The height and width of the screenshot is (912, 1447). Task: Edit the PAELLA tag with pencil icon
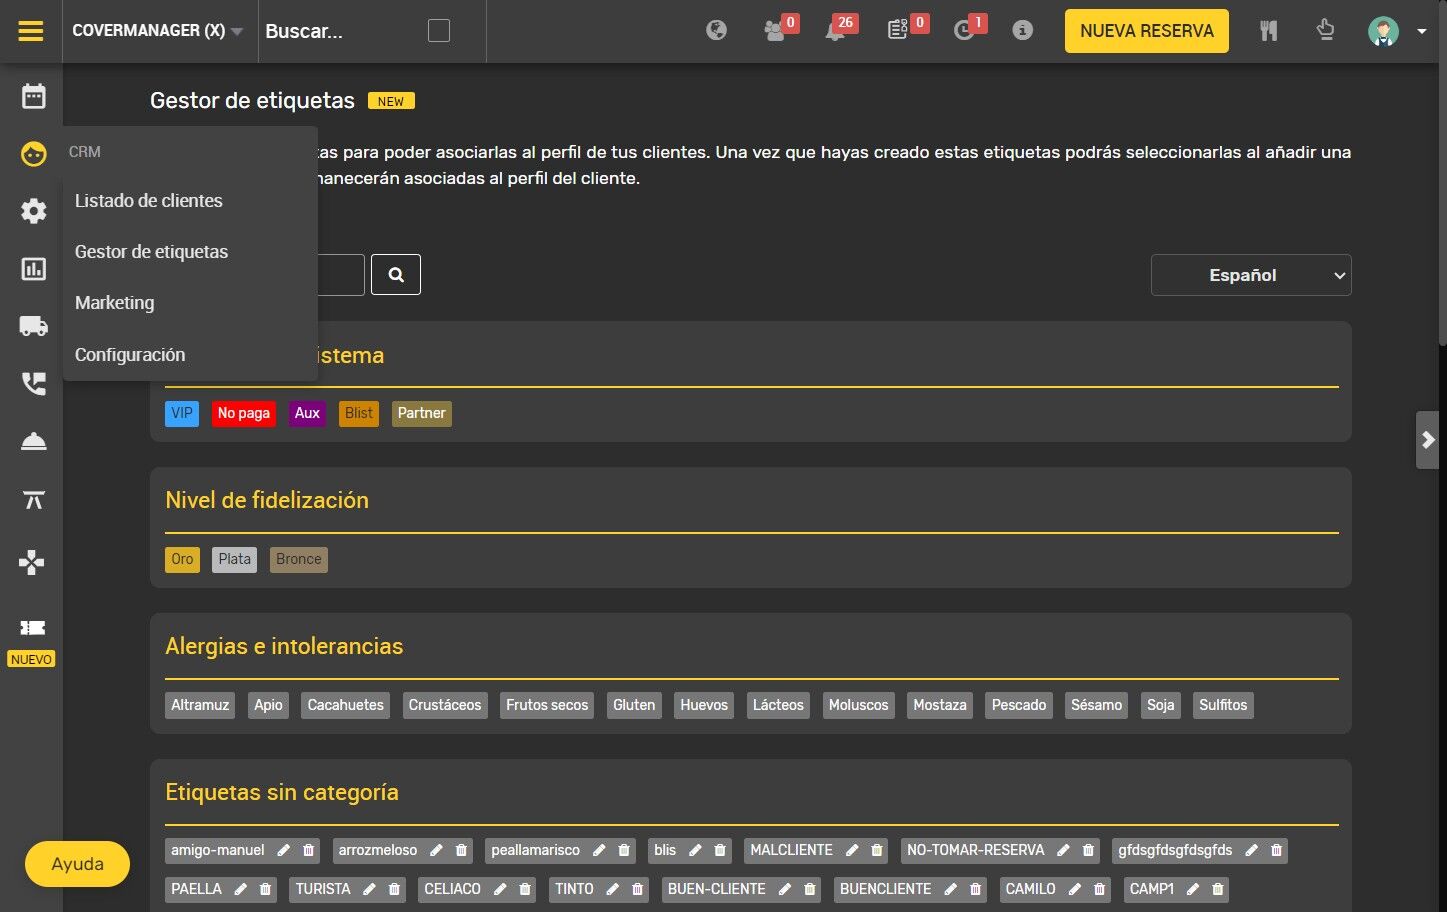pyautogui.click(x=241, y=889)
